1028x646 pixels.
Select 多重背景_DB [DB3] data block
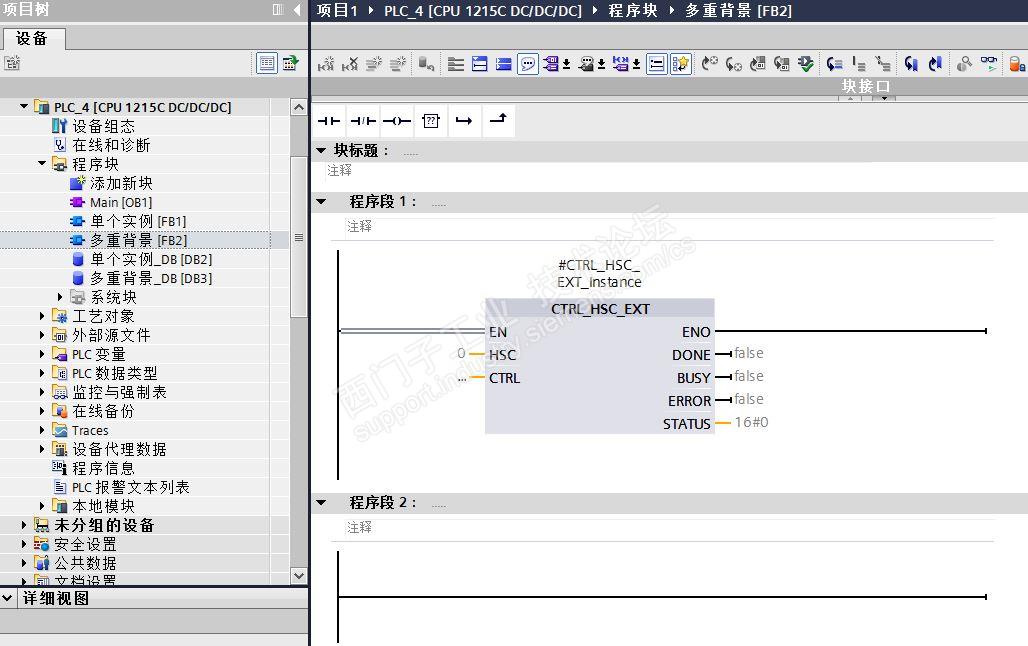[x=151, y=278]
